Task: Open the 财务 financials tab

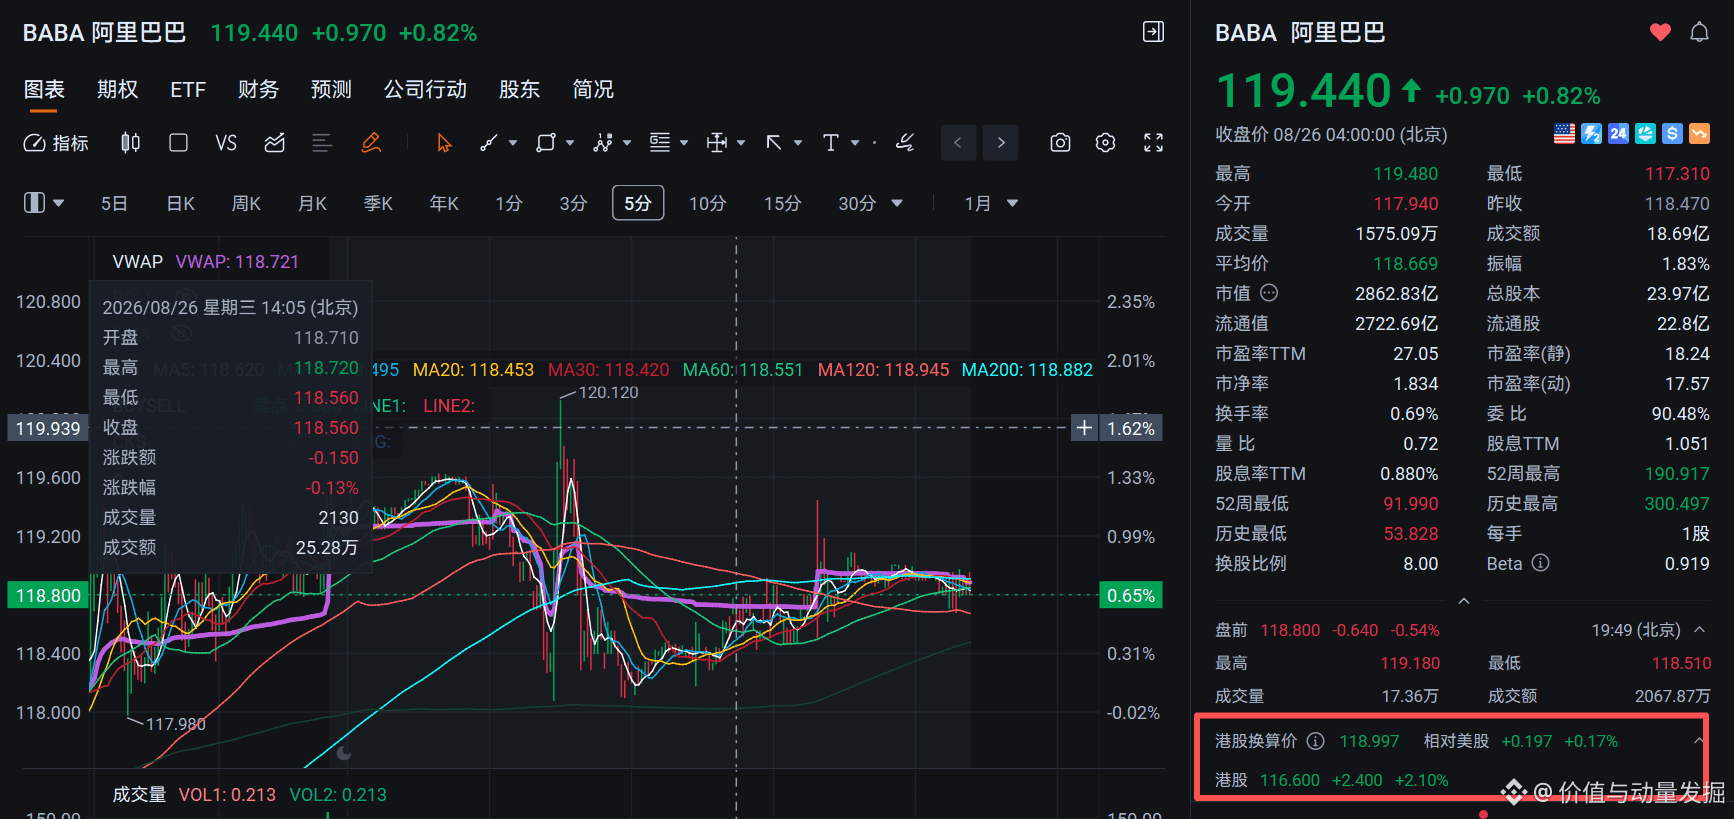Action: pyautogui.click(x=258, y=90)
